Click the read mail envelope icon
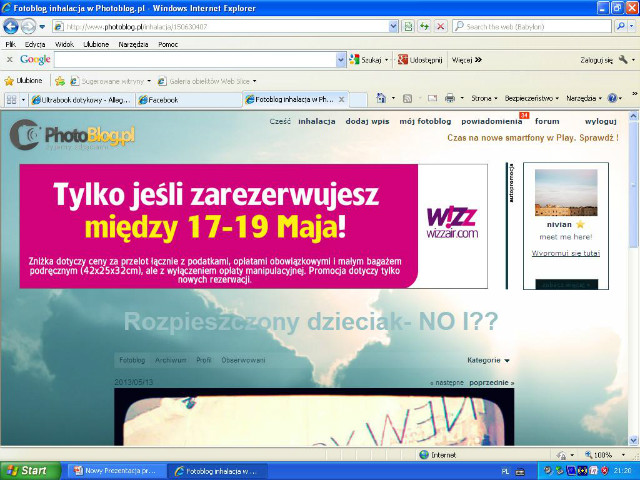Screen dimensions: 640x480 432,98
